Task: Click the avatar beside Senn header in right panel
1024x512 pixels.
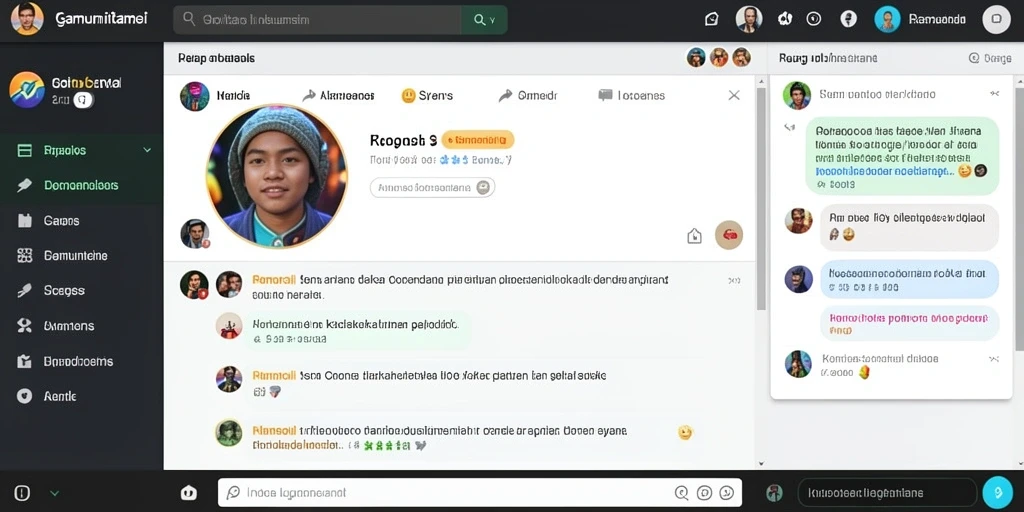Action: click(x=797, y=95)
